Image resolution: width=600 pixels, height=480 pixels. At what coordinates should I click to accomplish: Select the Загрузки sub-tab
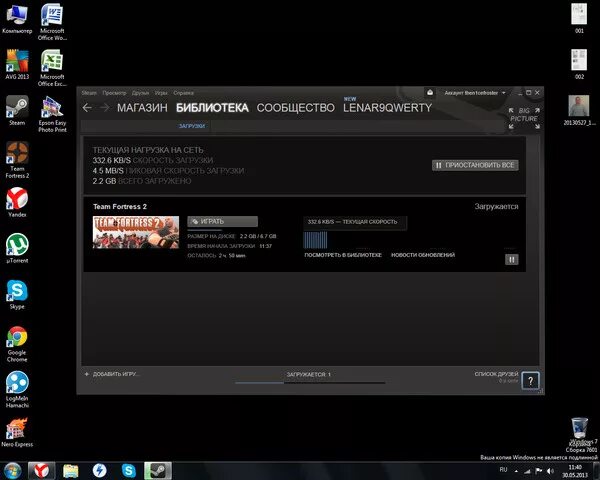192,126
